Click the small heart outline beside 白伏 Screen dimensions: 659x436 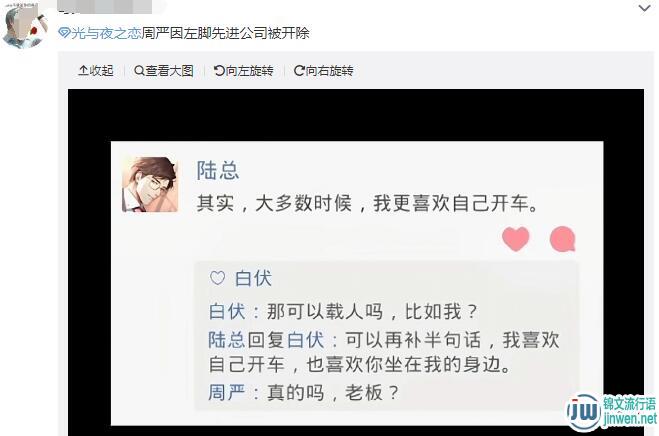tap(217, 278)
